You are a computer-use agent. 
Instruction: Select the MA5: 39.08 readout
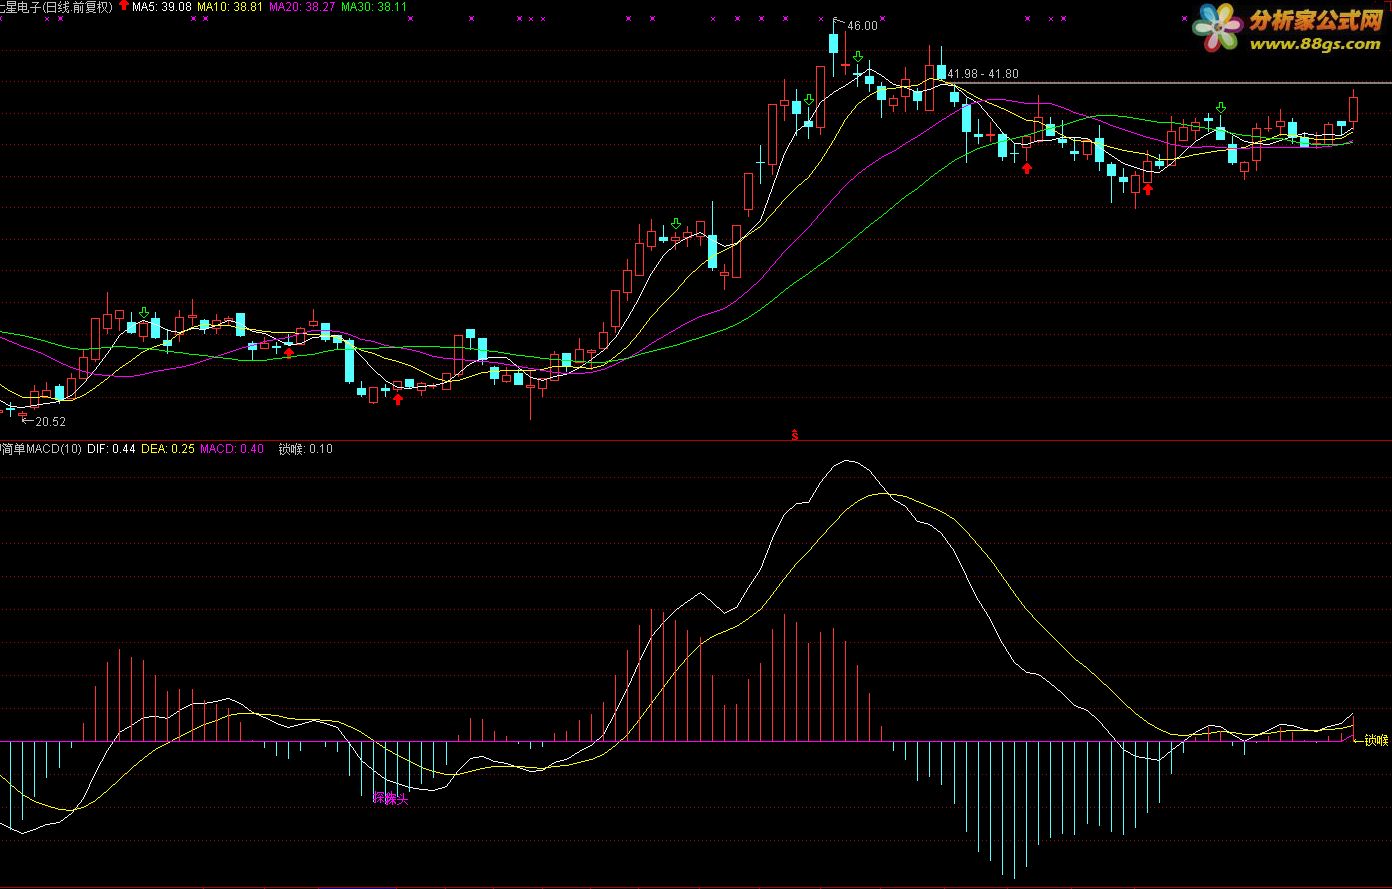click(x=162, y=7)
